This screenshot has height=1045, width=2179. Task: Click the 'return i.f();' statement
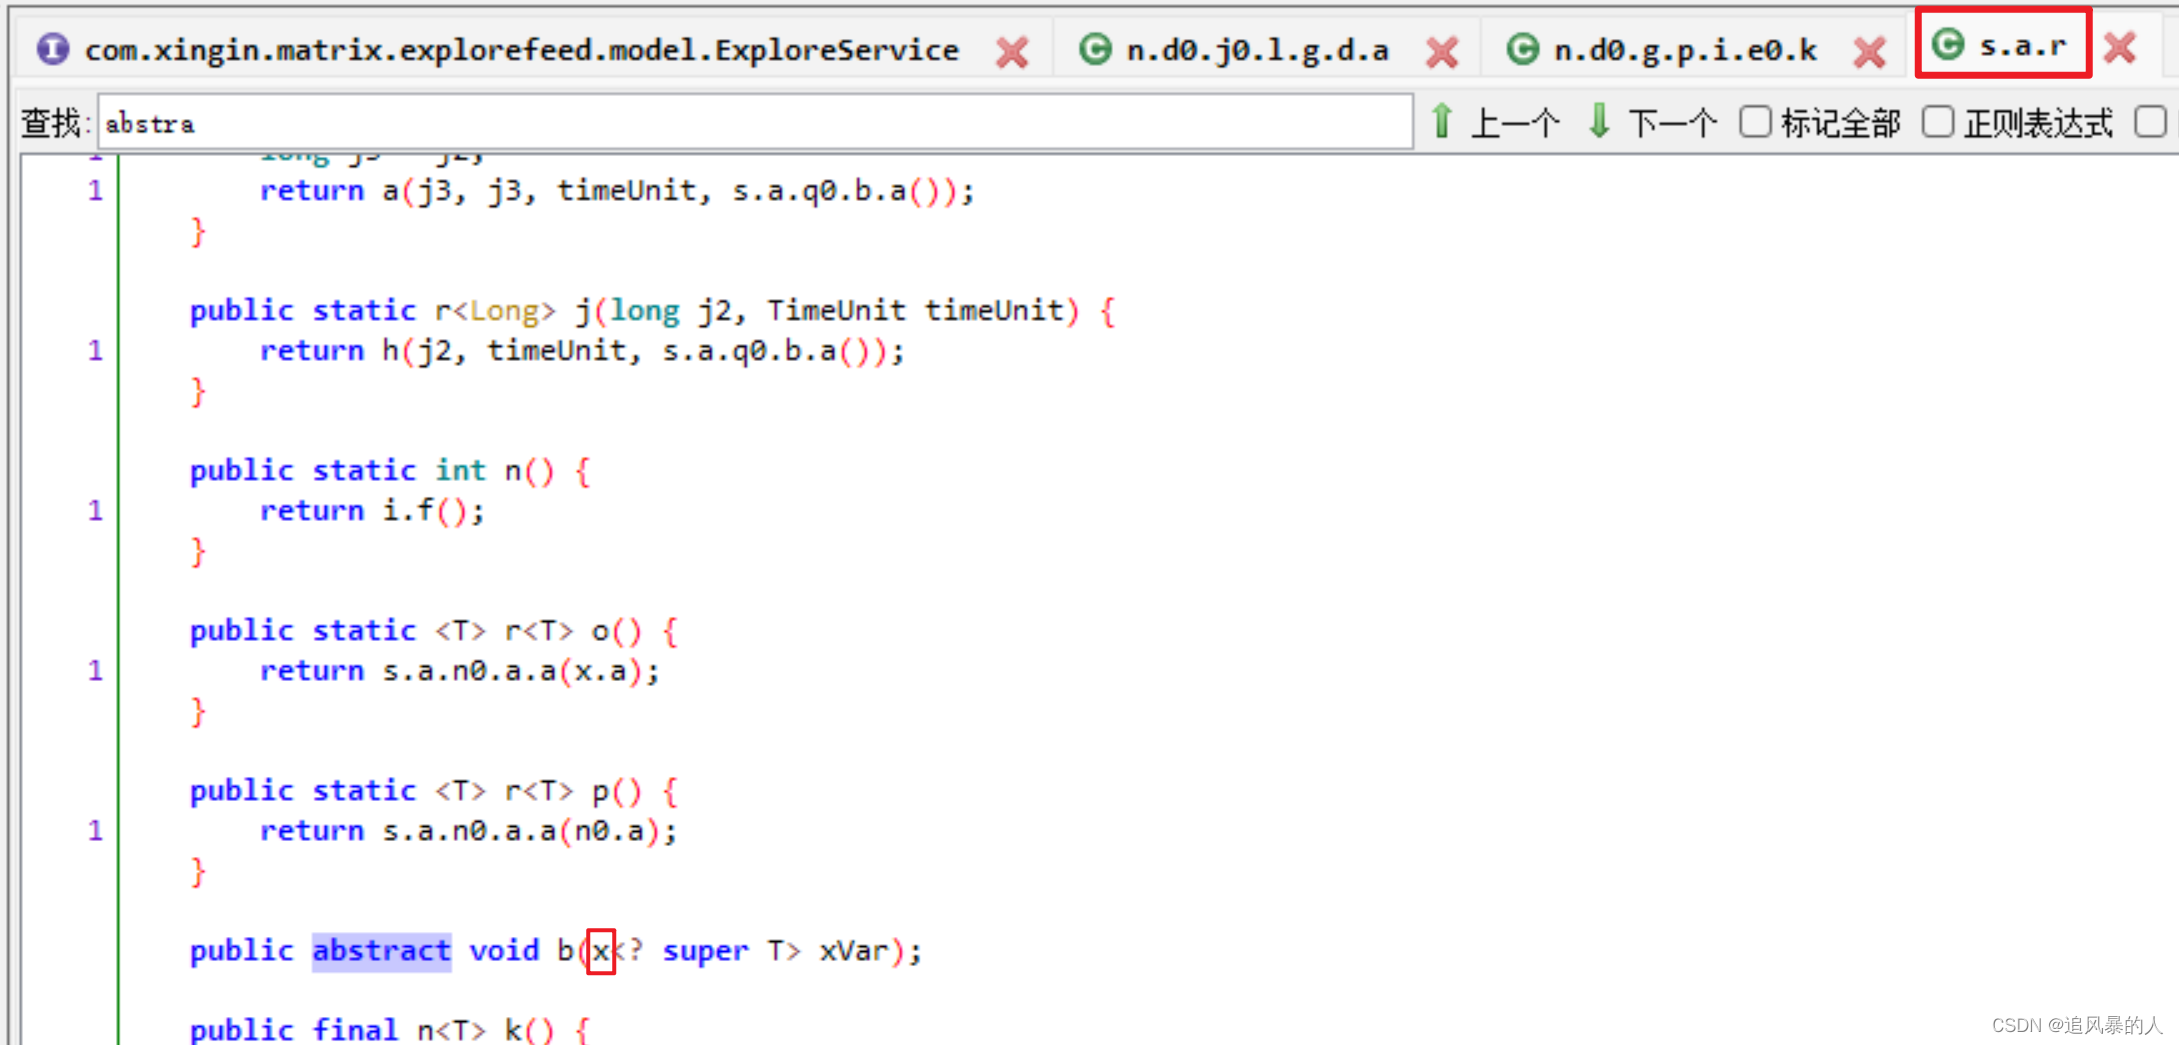pyautogui.click(x=373, y=511)
